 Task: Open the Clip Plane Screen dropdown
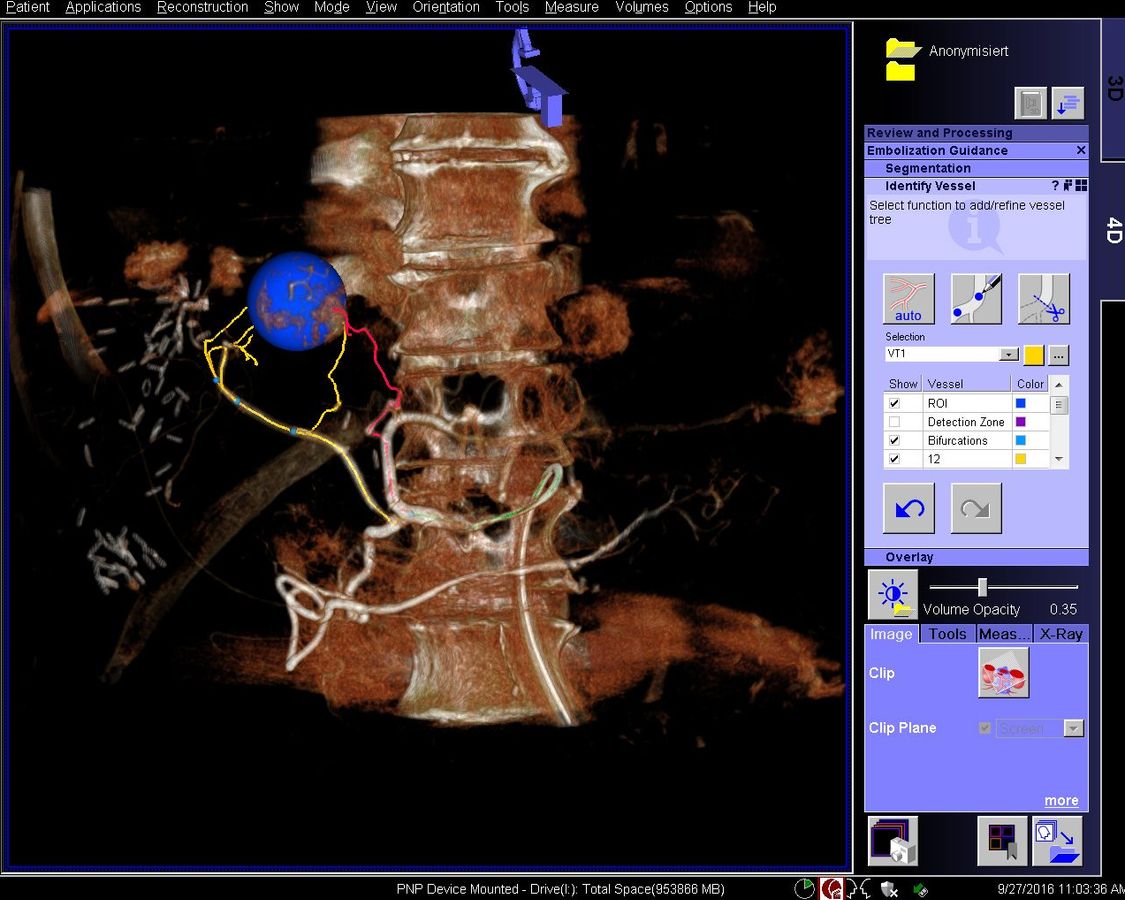[x=1073, y=728]
